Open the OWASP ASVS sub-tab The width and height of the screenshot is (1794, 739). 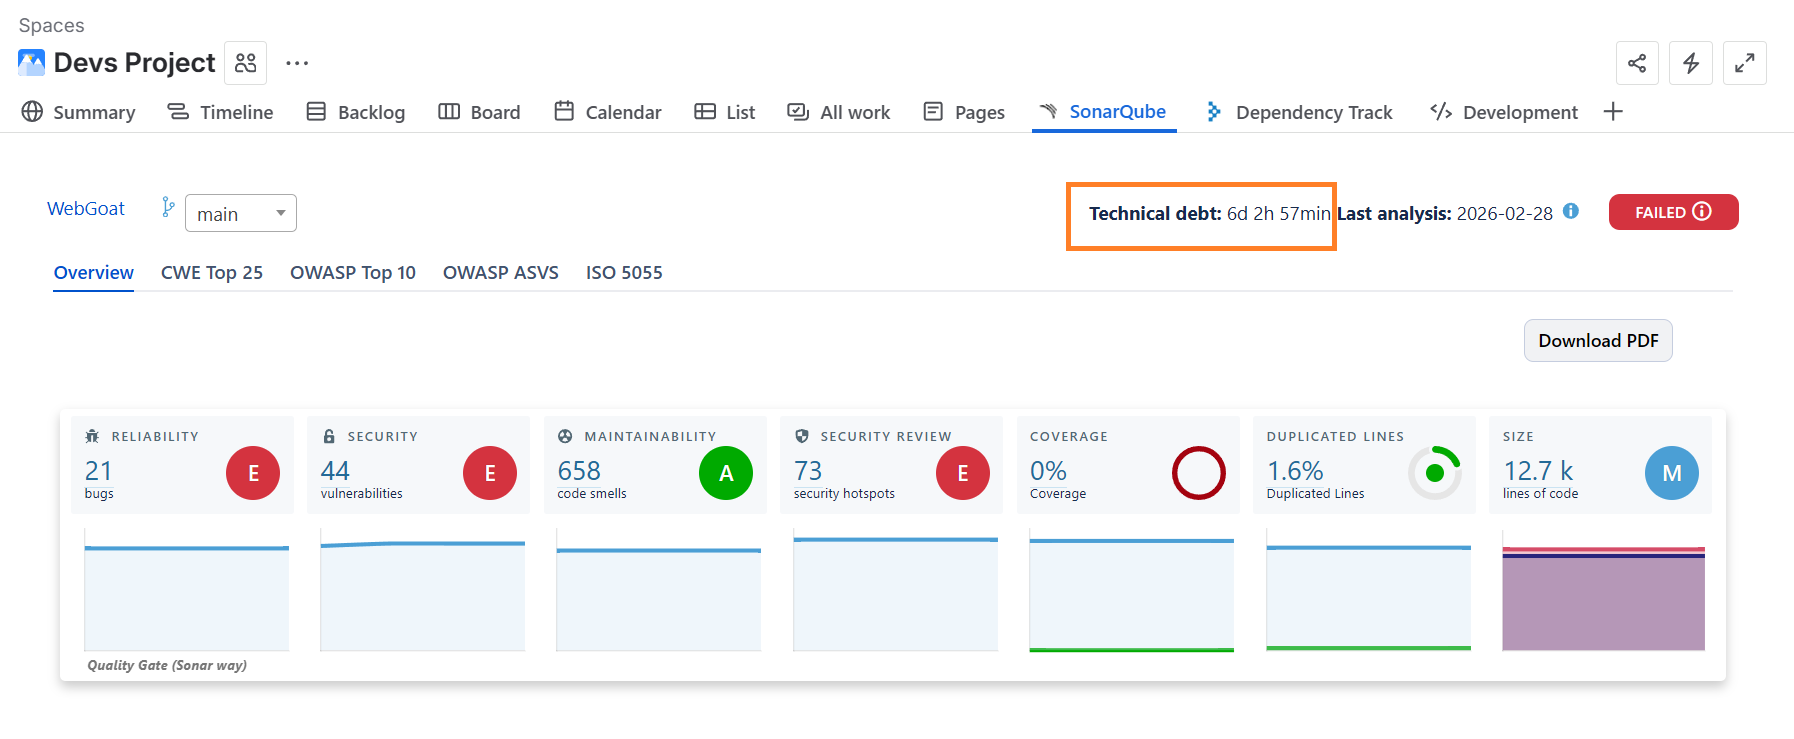(x=501, y=273)
